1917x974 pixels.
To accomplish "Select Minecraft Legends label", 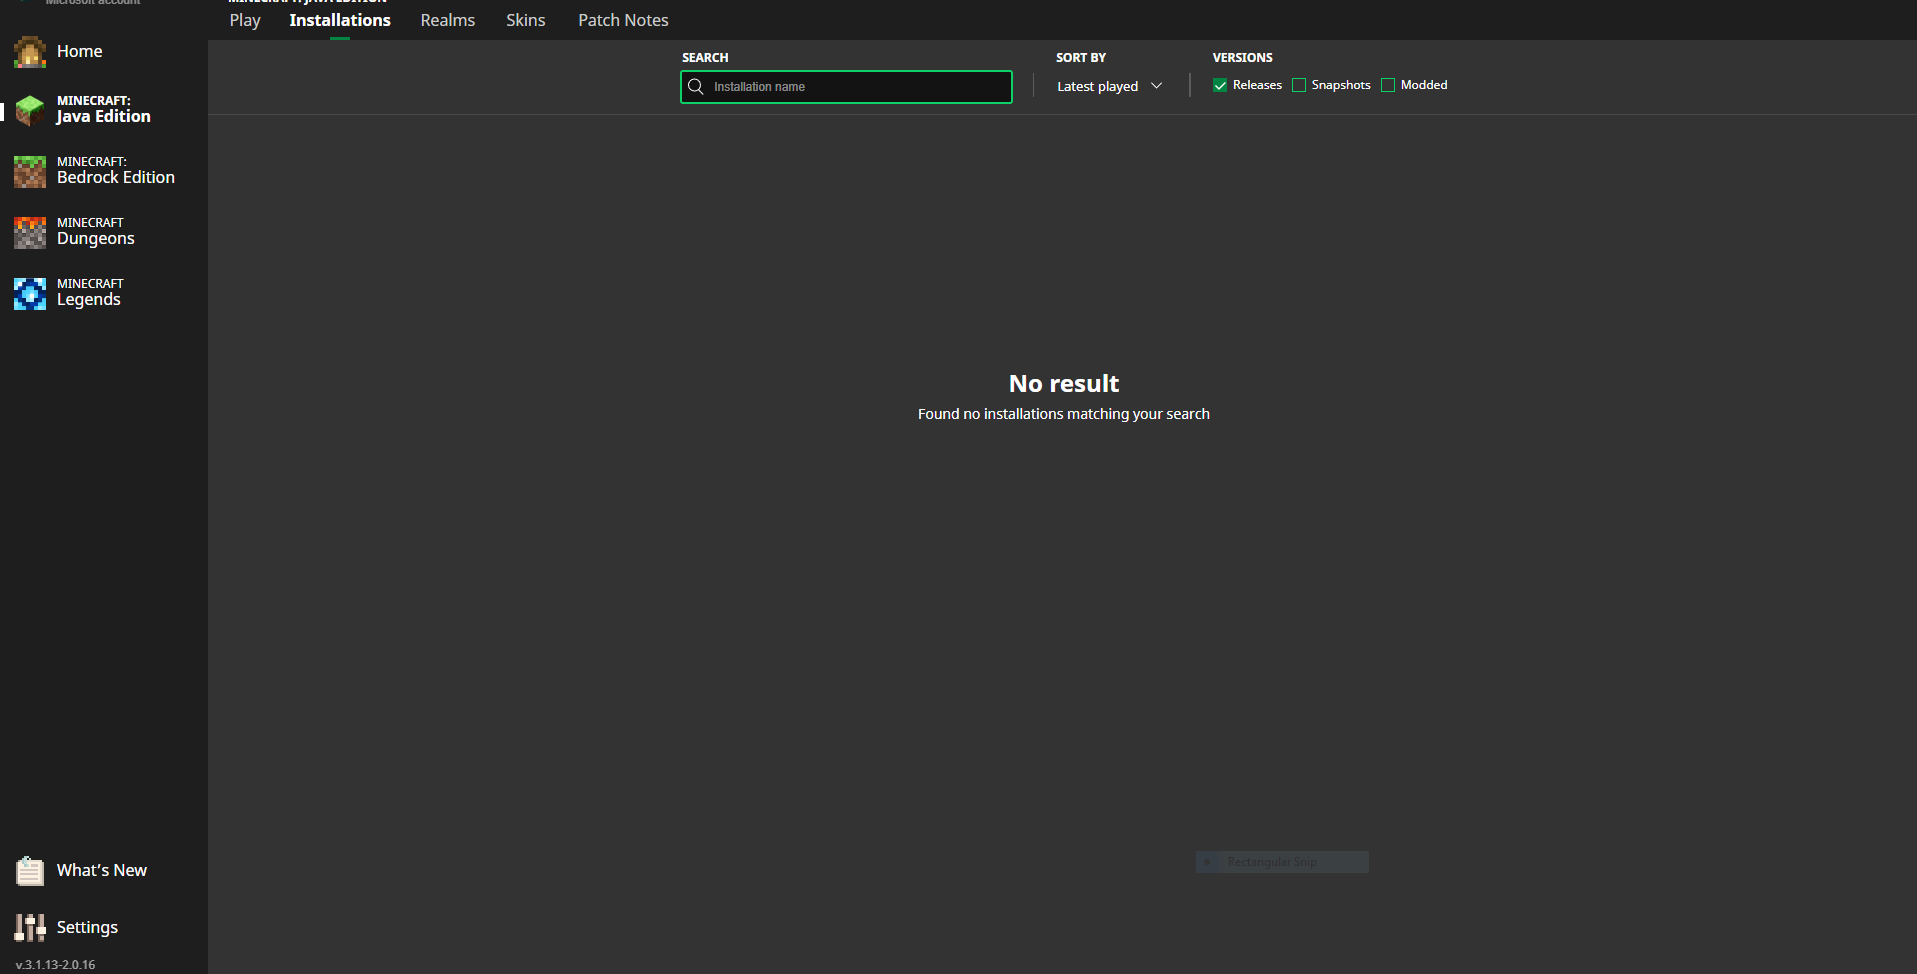I will coord(90,292).
